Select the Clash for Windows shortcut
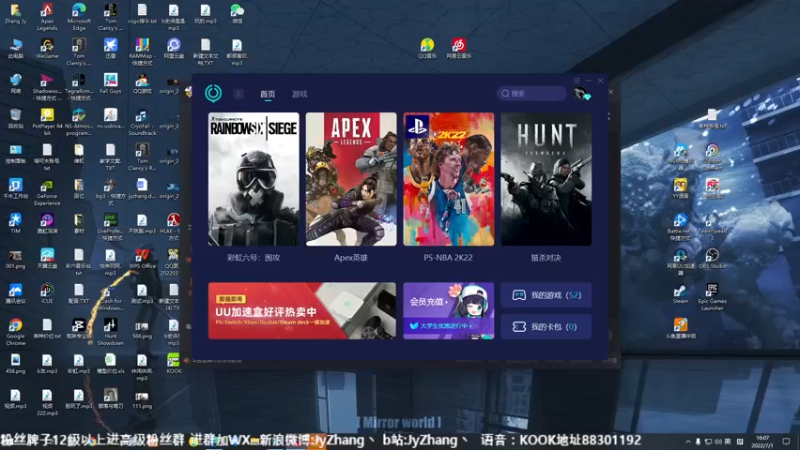Image resolution: width=800 pixels, height=450 pixels. pos(110,297)
